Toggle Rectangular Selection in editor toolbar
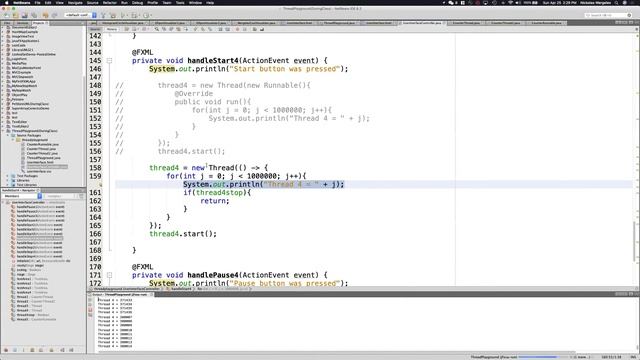 point(186,29)
